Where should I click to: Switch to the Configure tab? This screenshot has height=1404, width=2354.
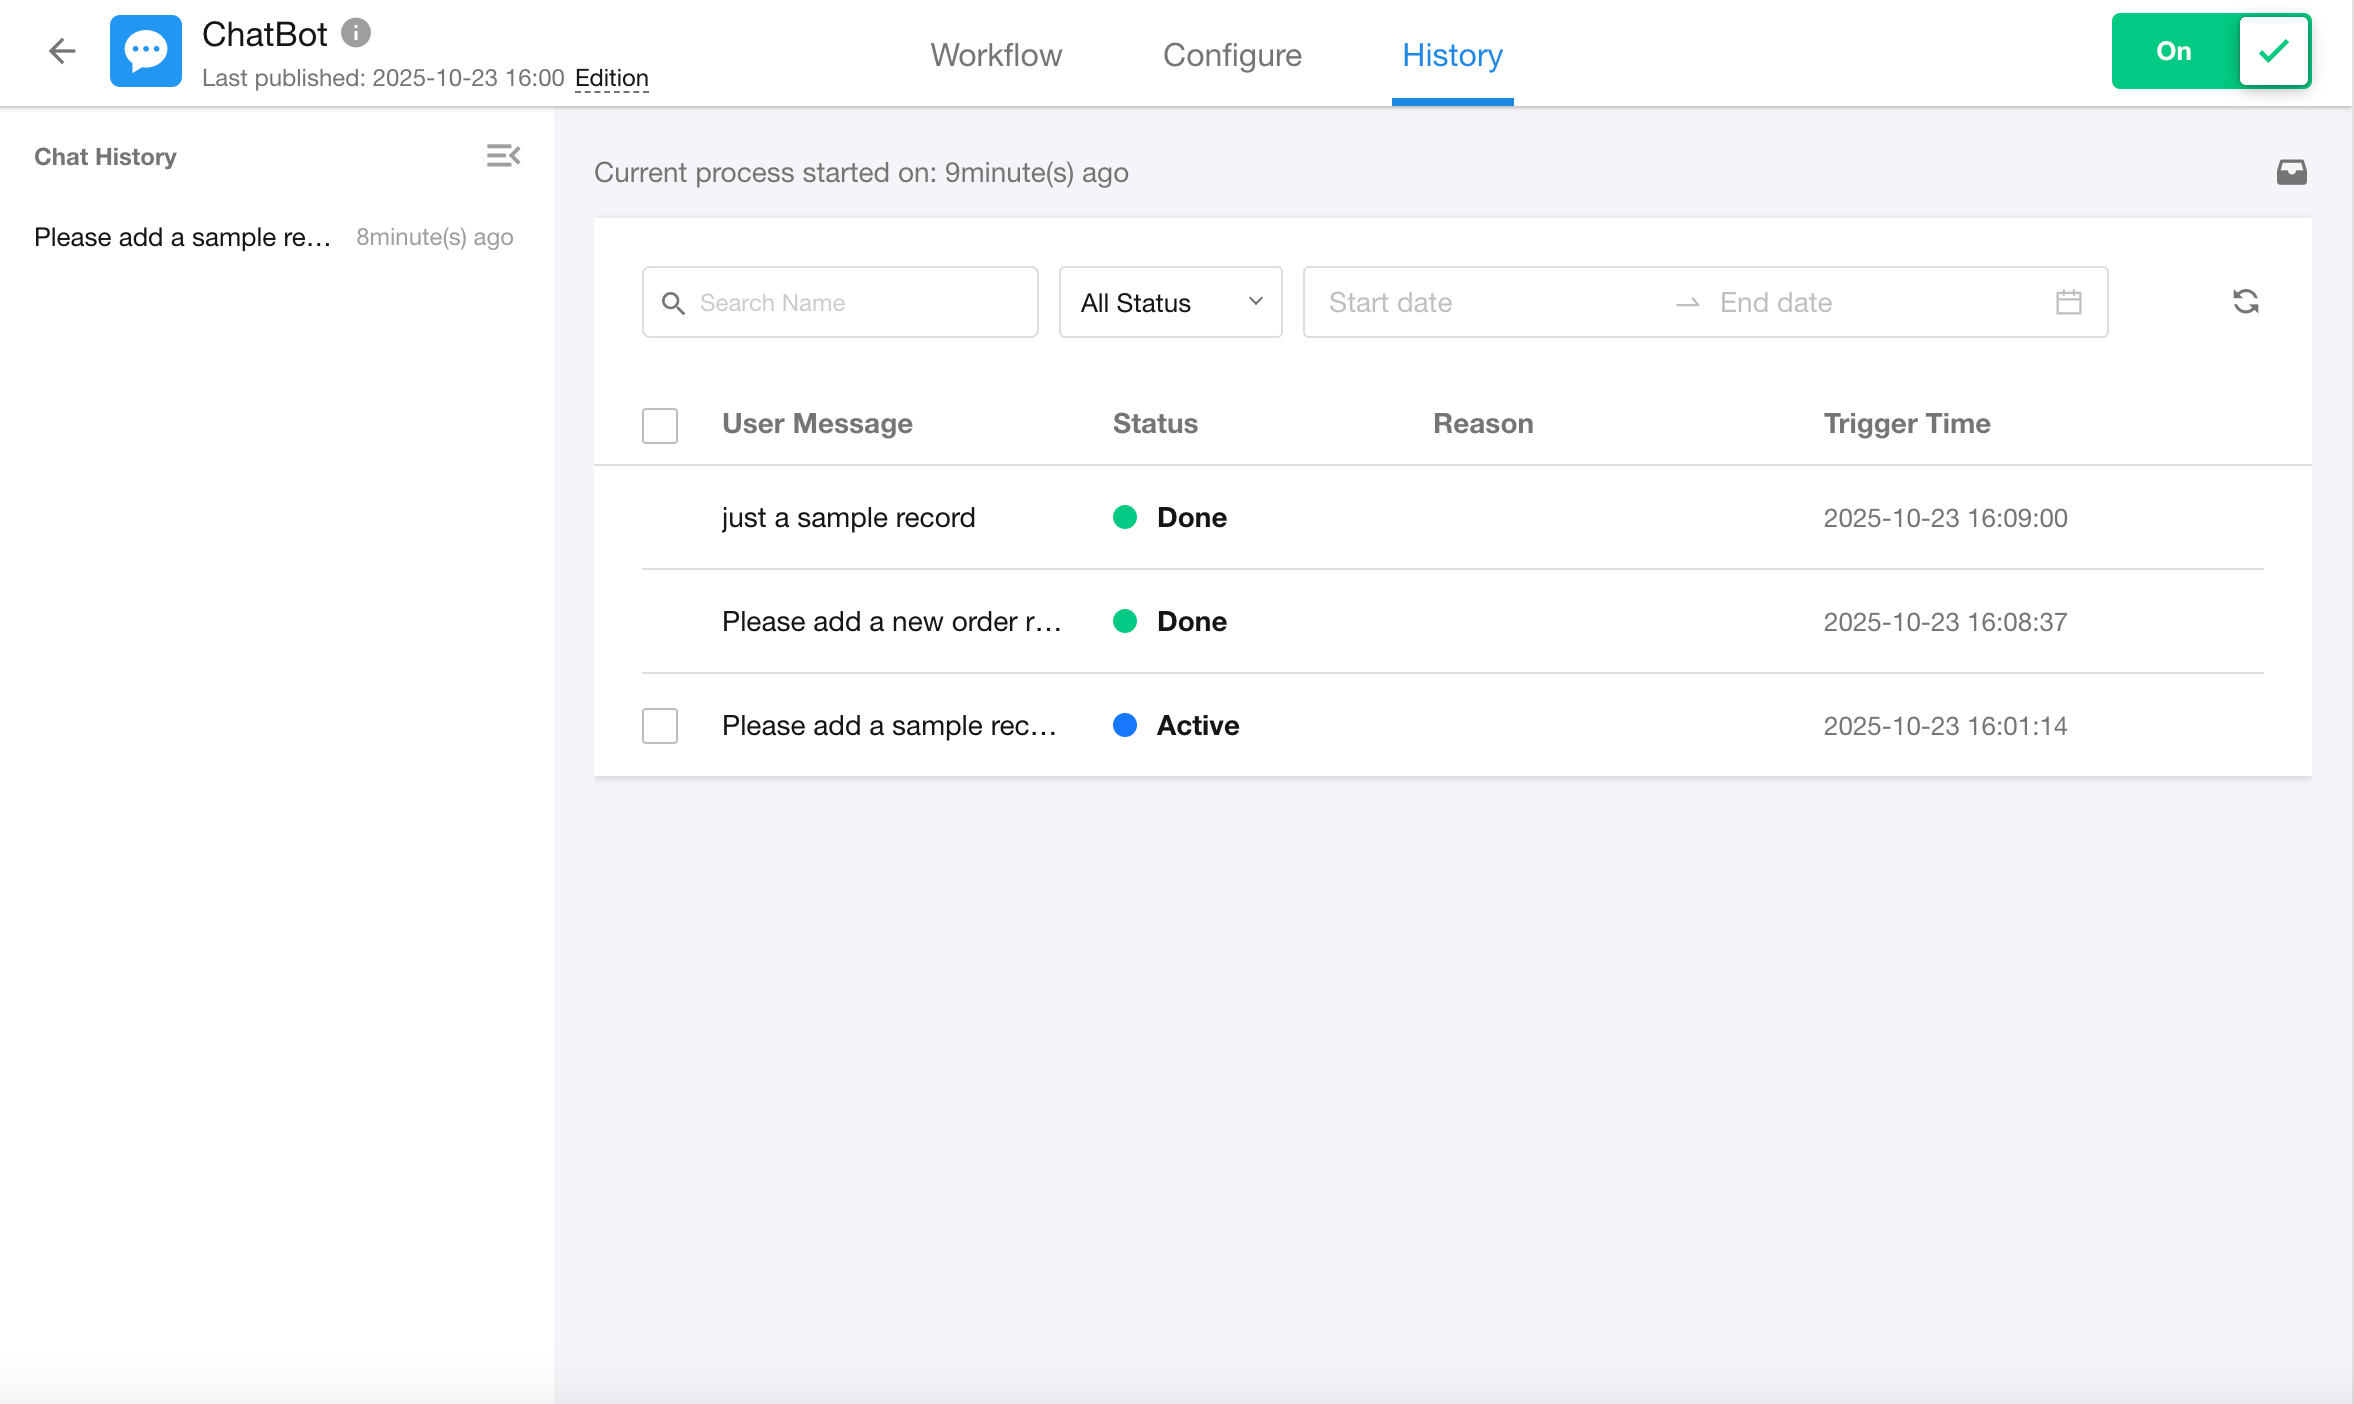pos(1232,55)
